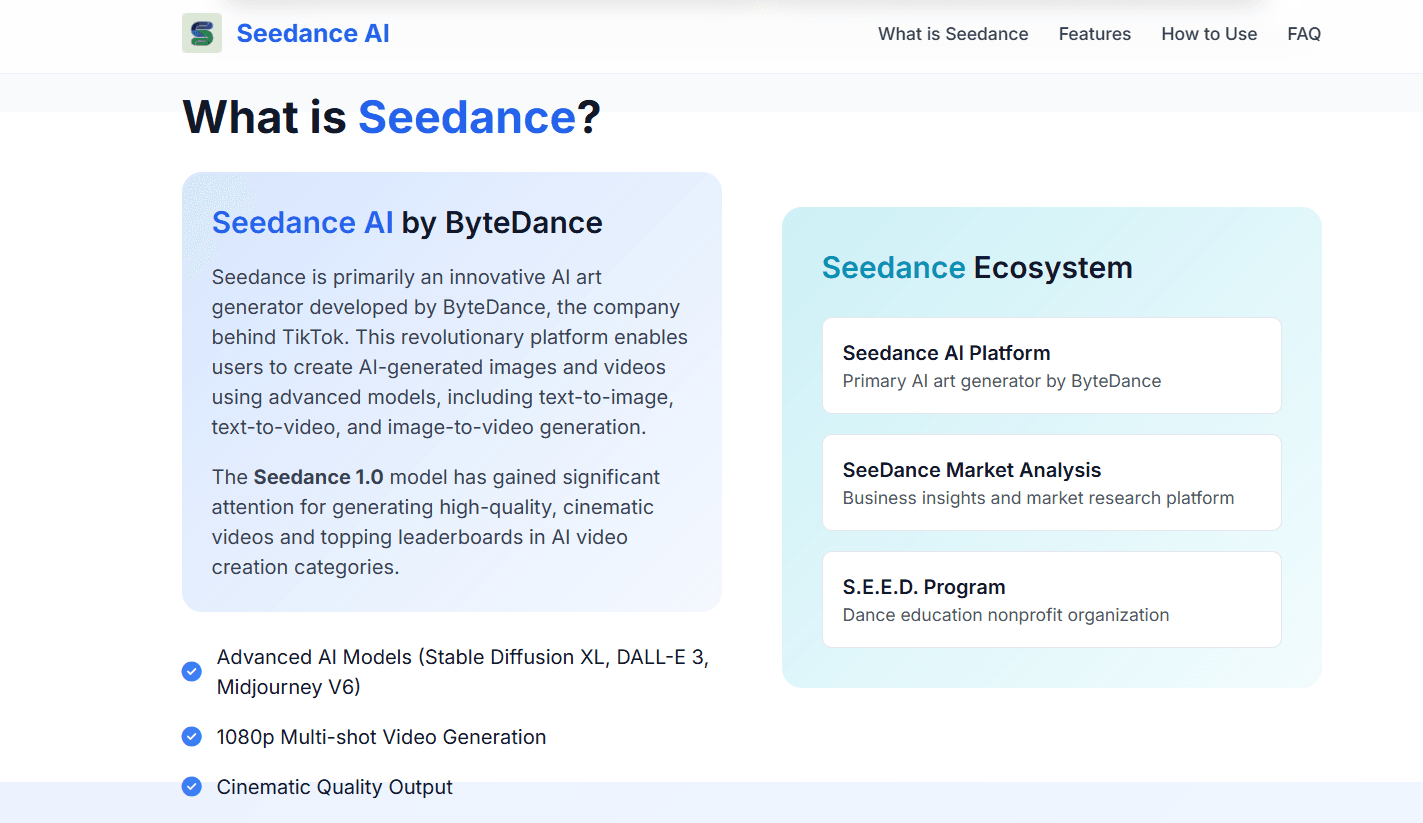Click the 1080p Multi-shot Video Generation text
This screenshot has height=823, width=1423.
pos(381,737)
